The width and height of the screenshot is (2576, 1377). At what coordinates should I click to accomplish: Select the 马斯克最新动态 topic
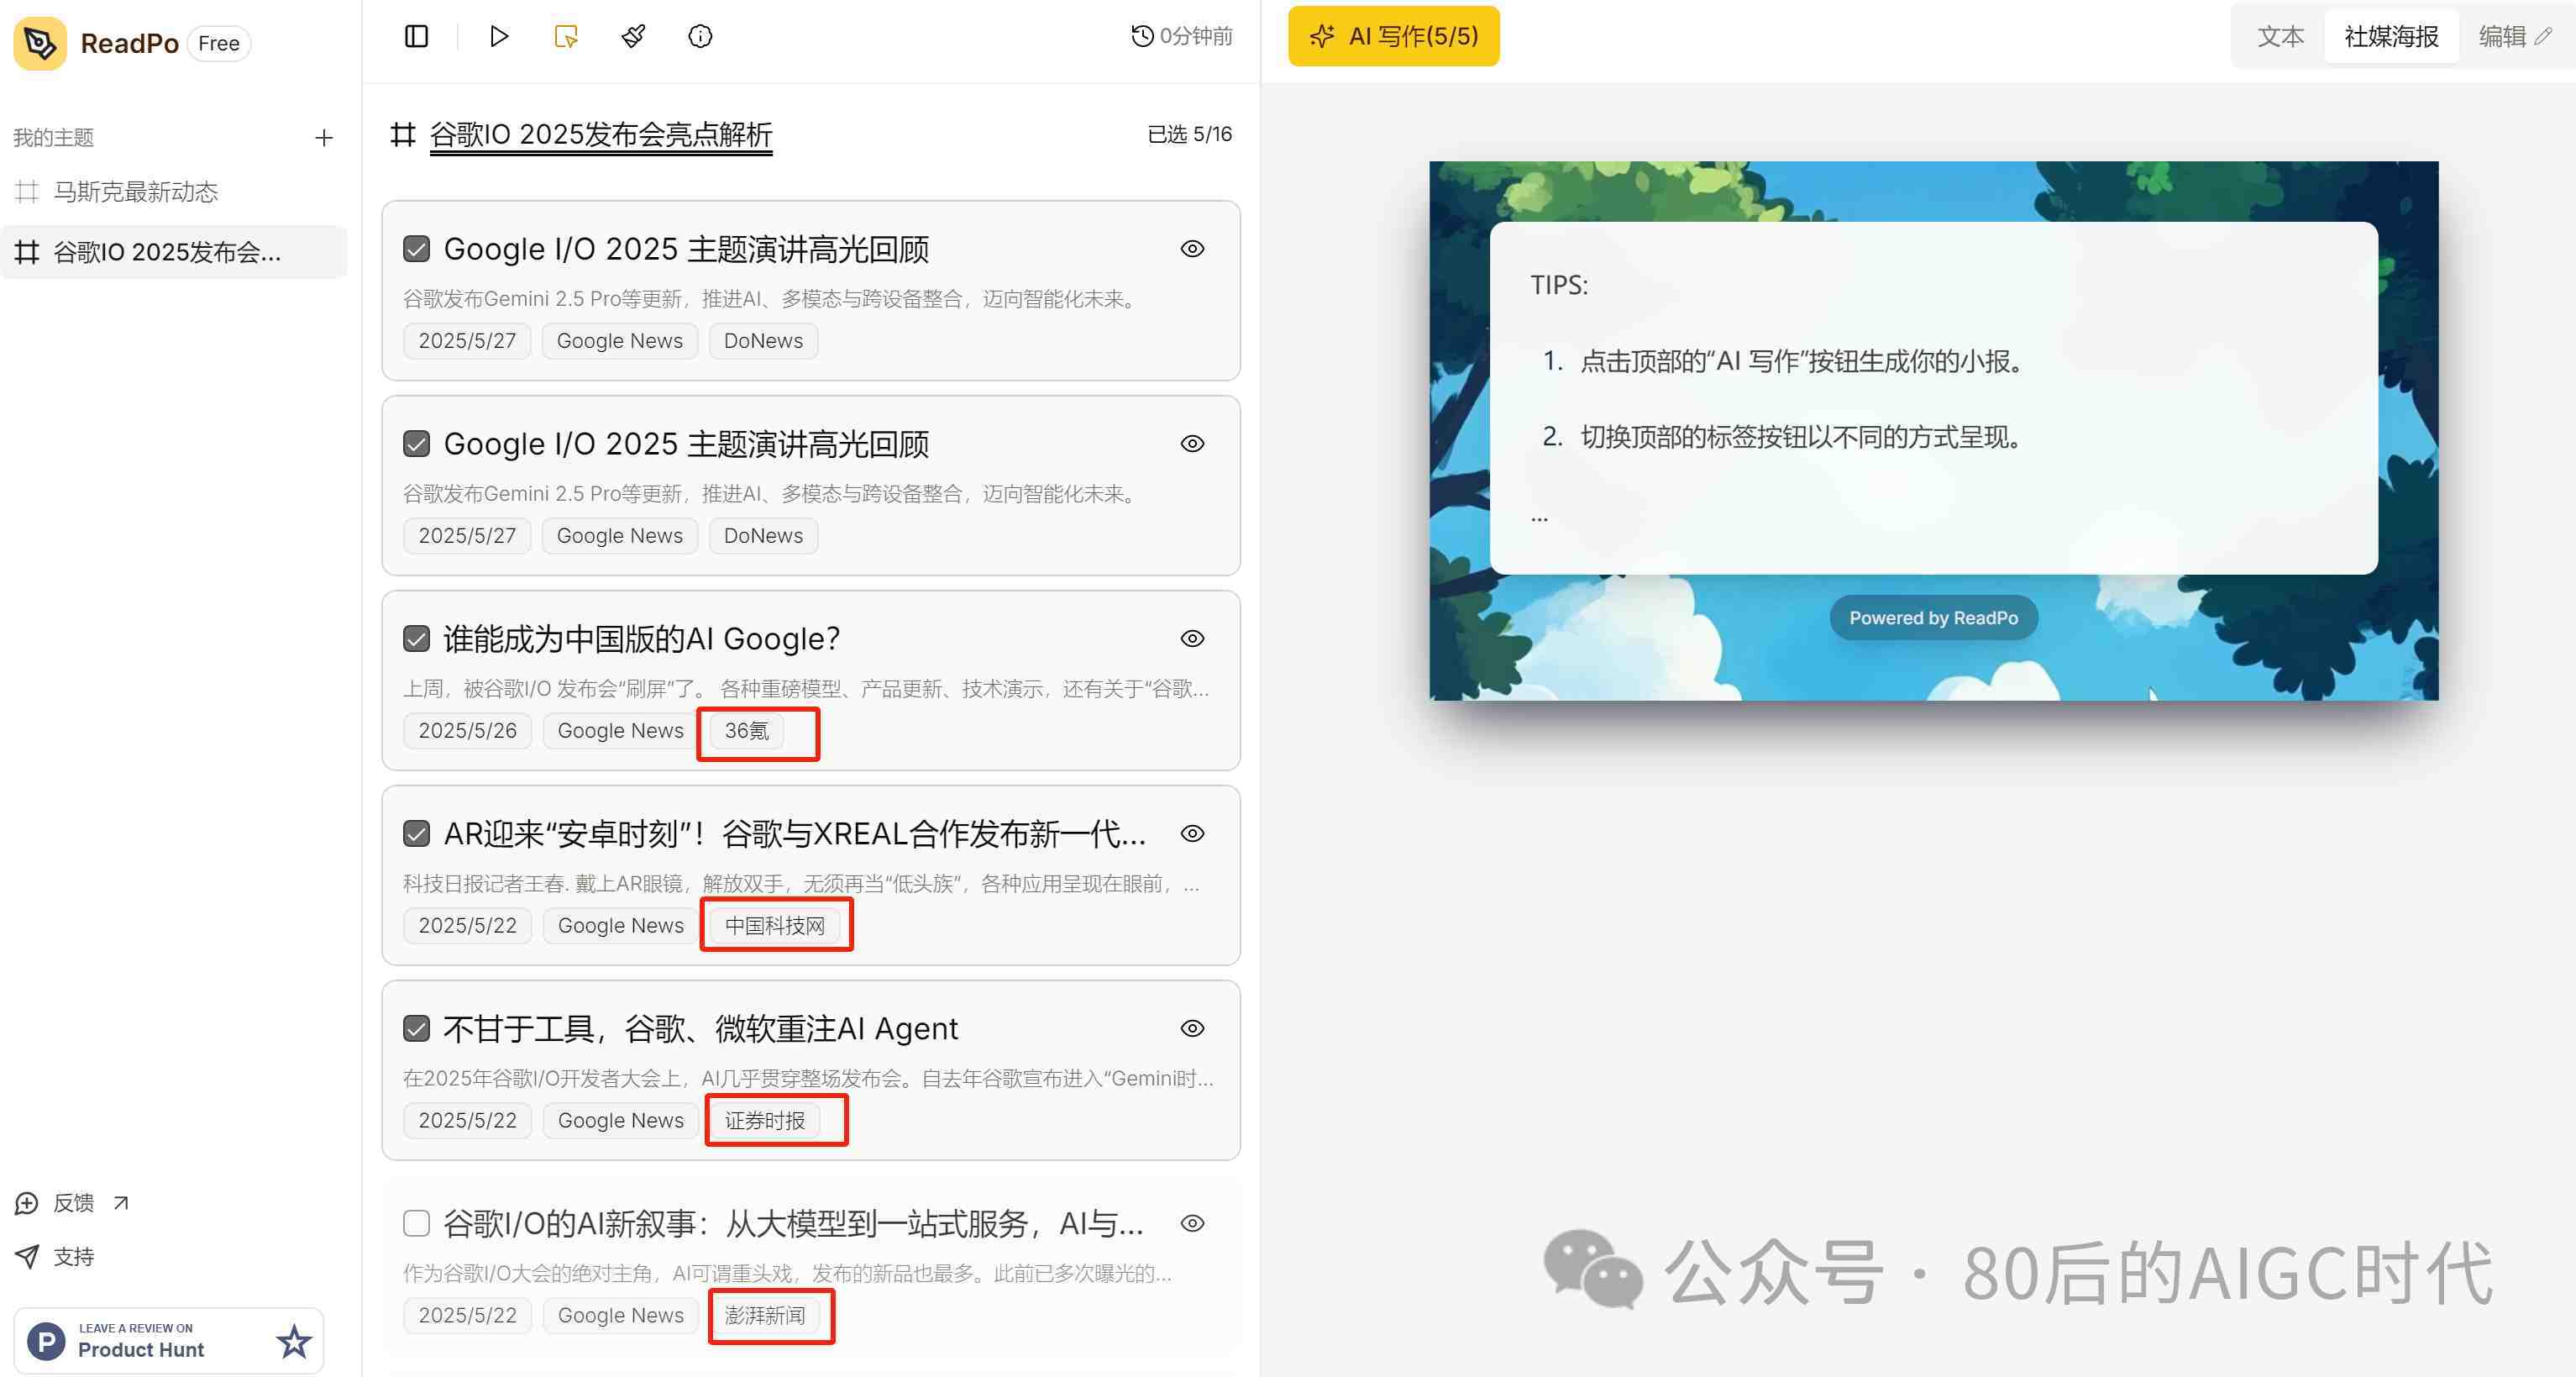point(135,192)
